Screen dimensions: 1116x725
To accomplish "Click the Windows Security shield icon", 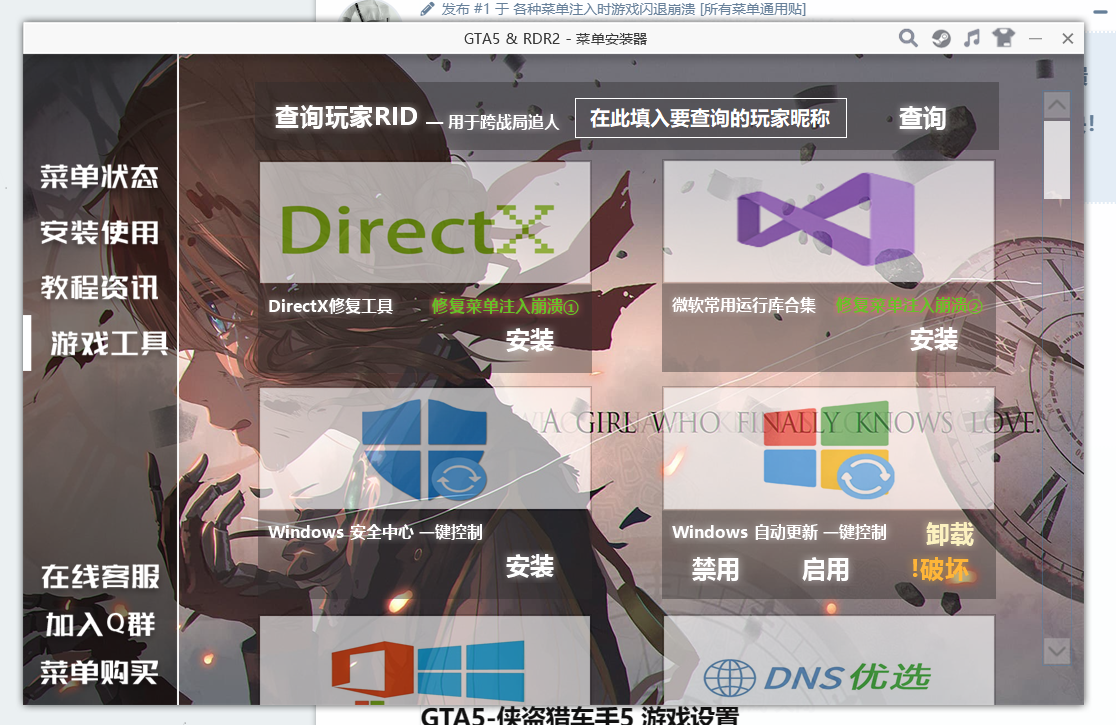I will tap(424, 448).
